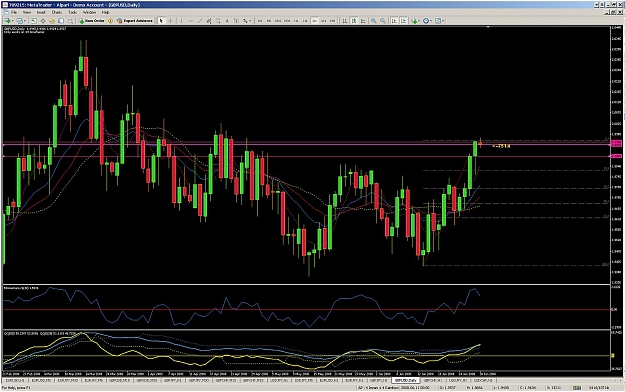Expand the New Chart dropdown arrow
Viewport: 625px width, 392px height.
pyautogui.click(x=13, y=21)
